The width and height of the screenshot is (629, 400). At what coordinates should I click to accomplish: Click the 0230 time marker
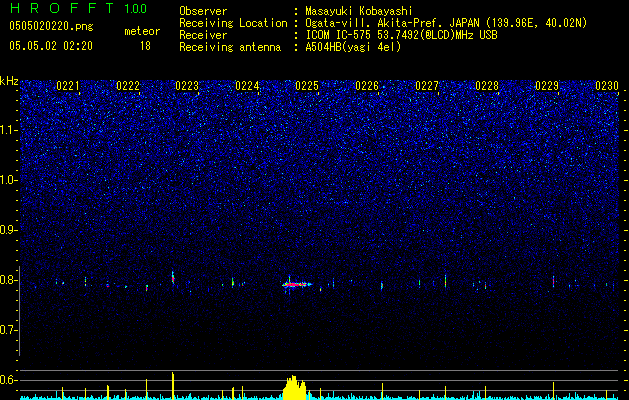pos(607,86)
